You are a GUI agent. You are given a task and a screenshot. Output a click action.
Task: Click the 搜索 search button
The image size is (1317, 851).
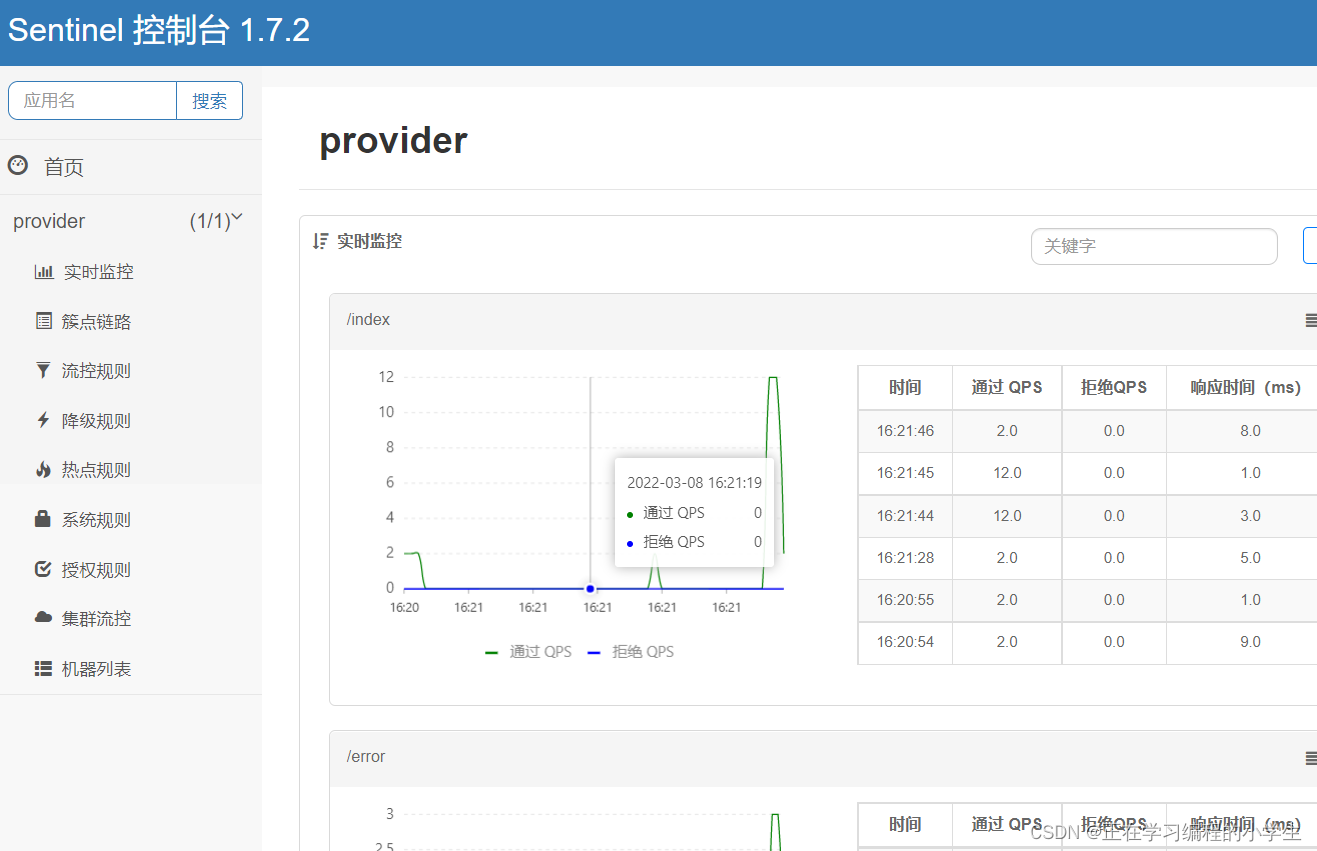[x=209, y=100]
